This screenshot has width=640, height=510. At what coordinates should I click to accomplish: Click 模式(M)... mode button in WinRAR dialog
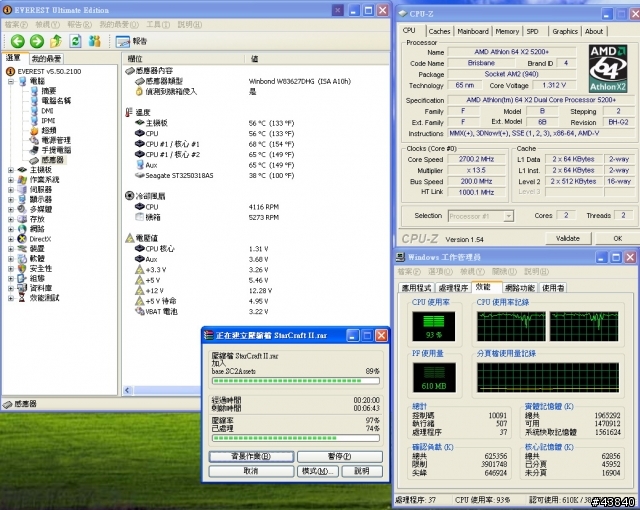[x=318, y=471]
